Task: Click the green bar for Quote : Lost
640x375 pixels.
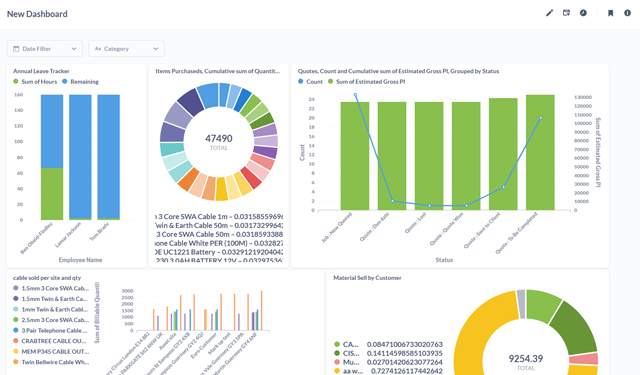Action: [429, 156]
